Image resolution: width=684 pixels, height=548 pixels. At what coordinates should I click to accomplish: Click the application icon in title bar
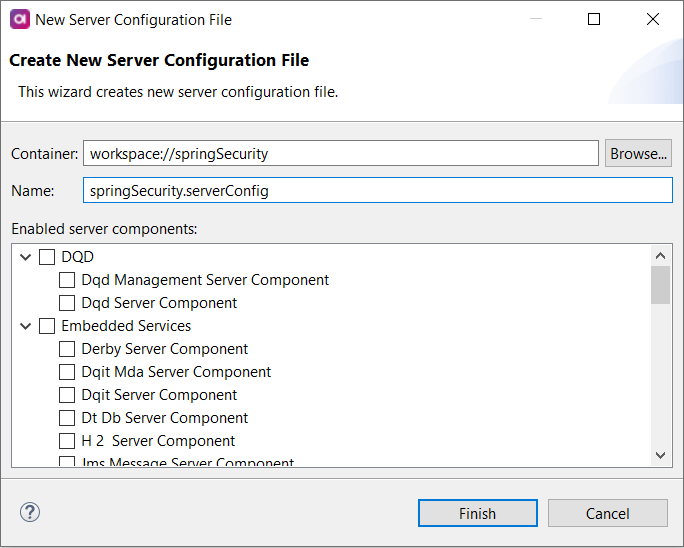19,19
